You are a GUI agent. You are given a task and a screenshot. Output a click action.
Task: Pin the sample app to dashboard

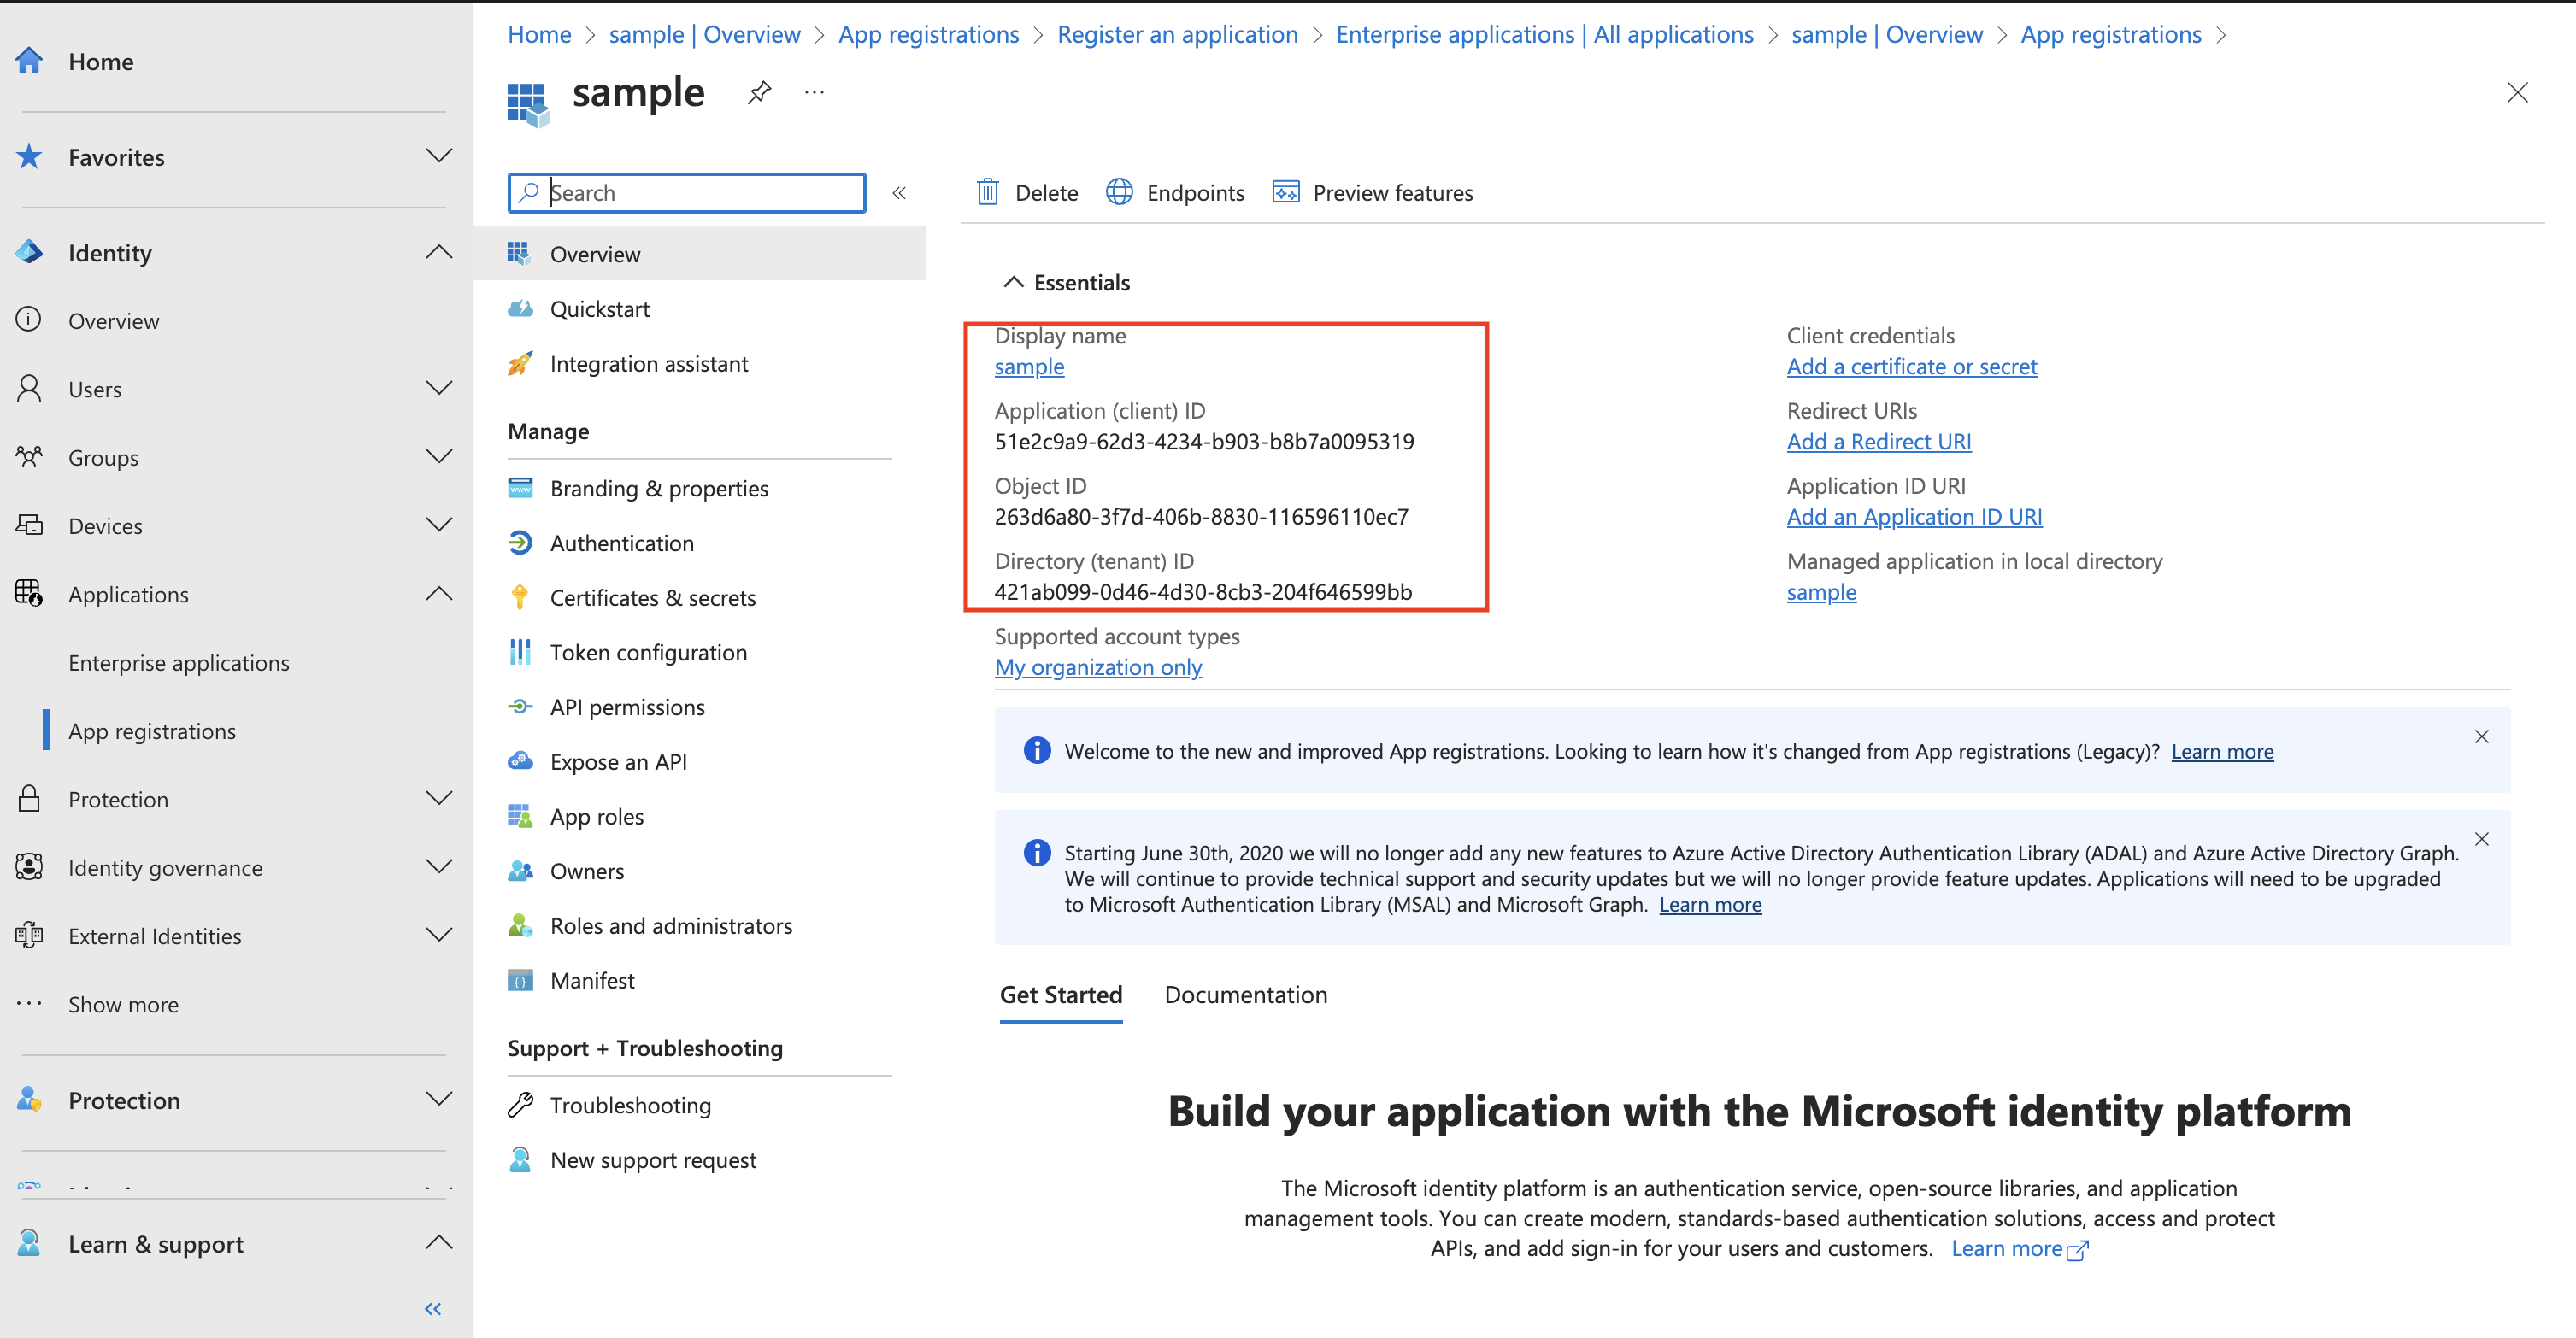coord(759,93)
